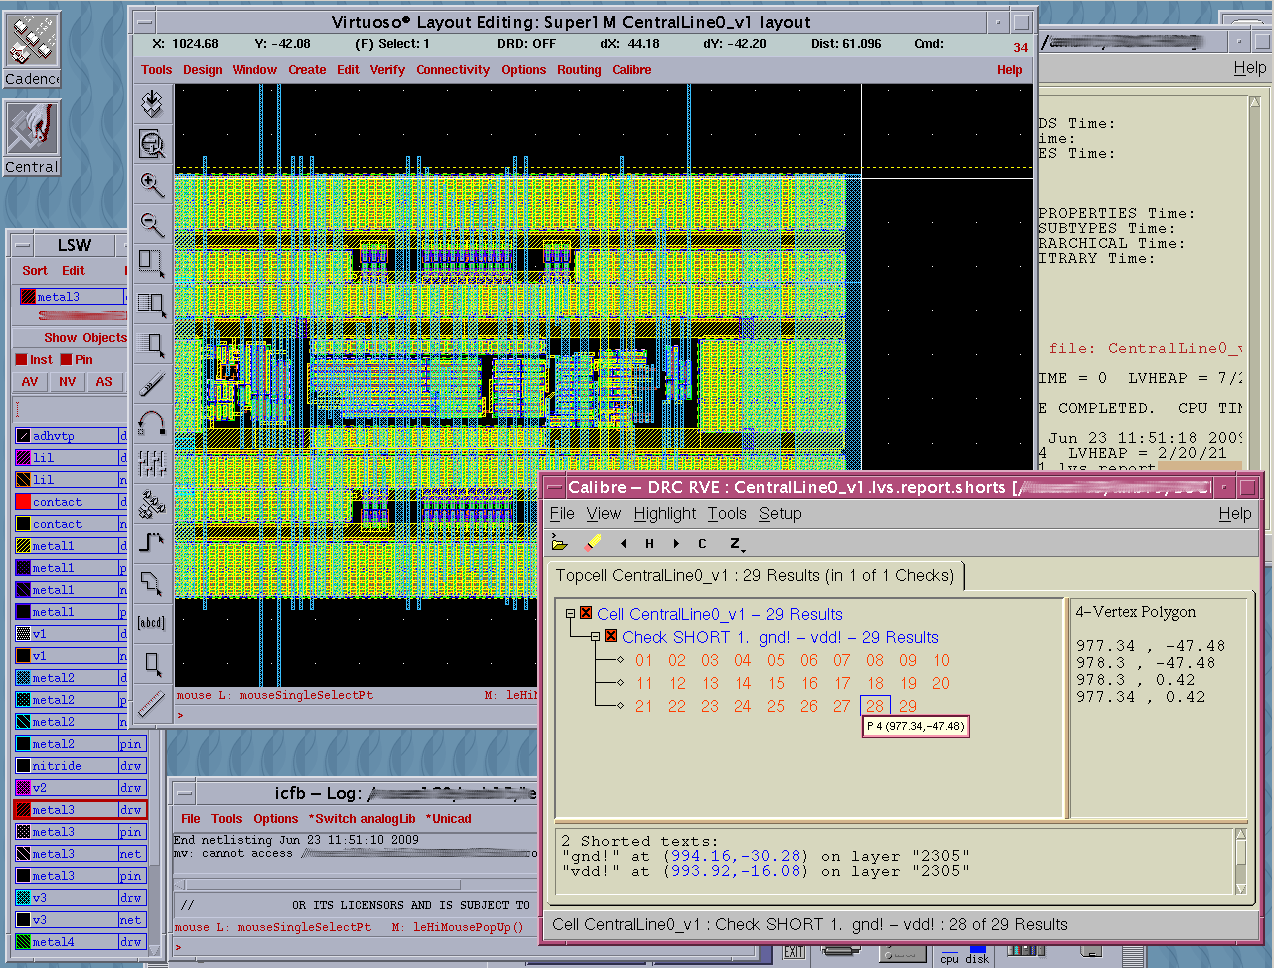Click the v2 layer color swatch
Screen dimensions: 1274x968
23,788
